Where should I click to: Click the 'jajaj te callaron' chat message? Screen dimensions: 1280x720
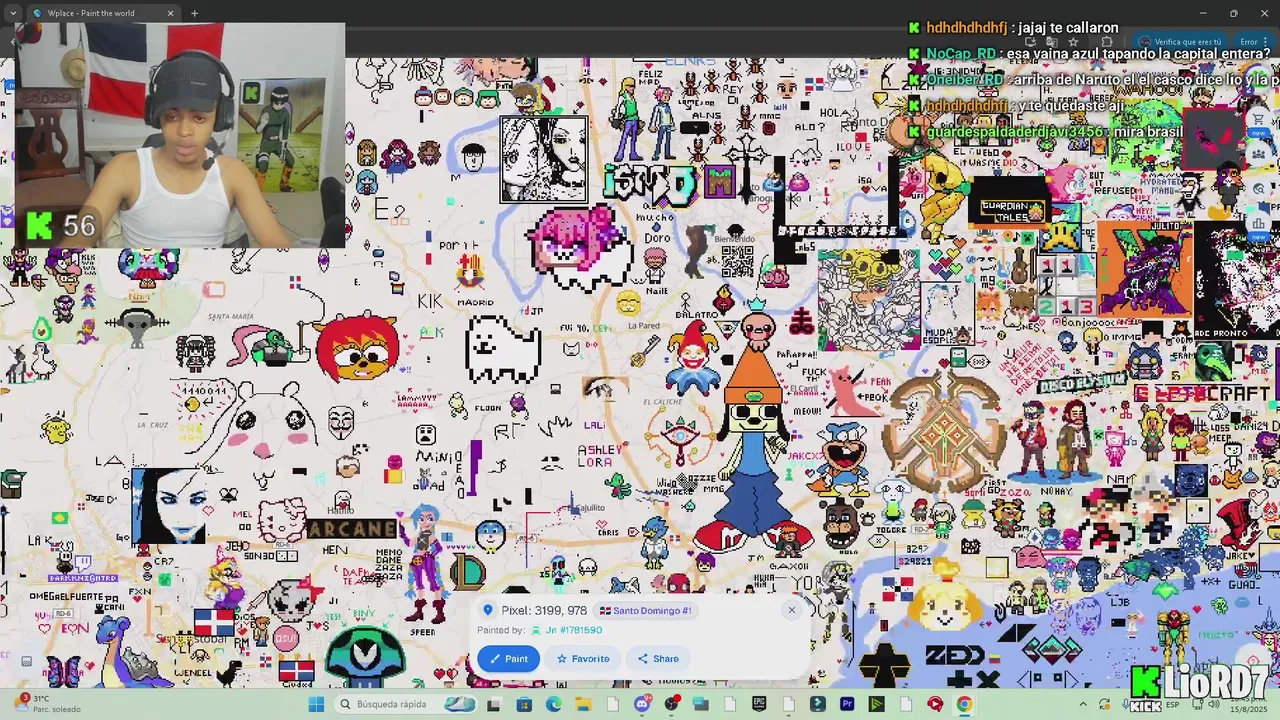1013,27
